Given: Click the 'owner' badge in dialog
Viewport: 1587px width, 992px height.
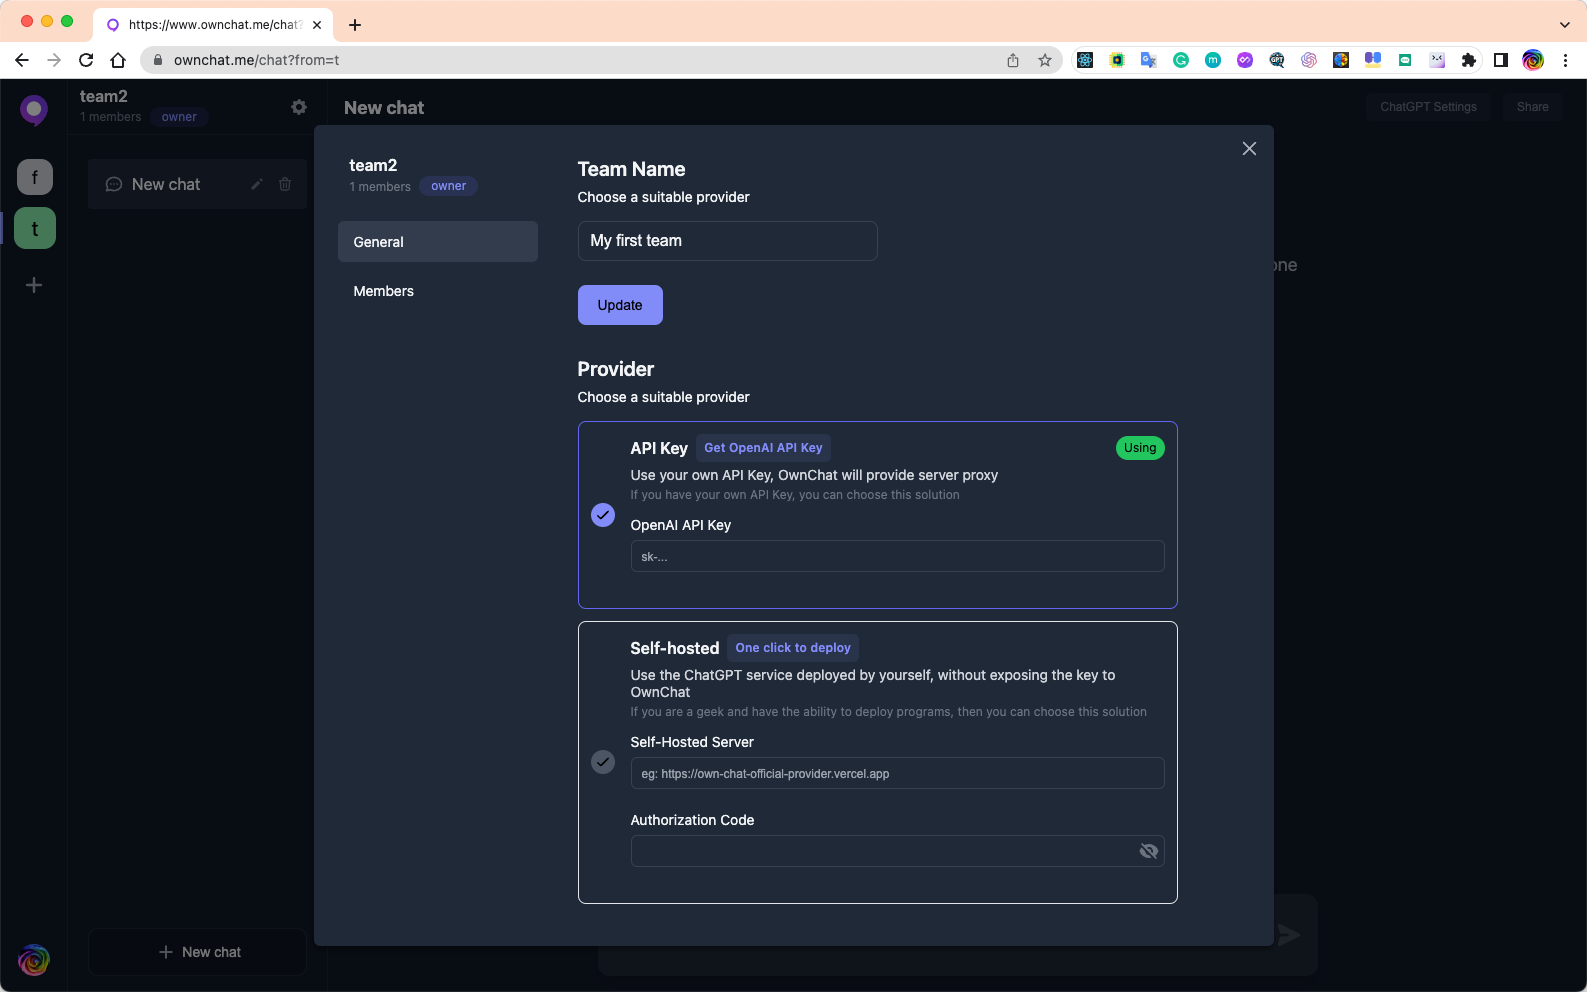Looking at the screenshot, I should coord(448,186).
